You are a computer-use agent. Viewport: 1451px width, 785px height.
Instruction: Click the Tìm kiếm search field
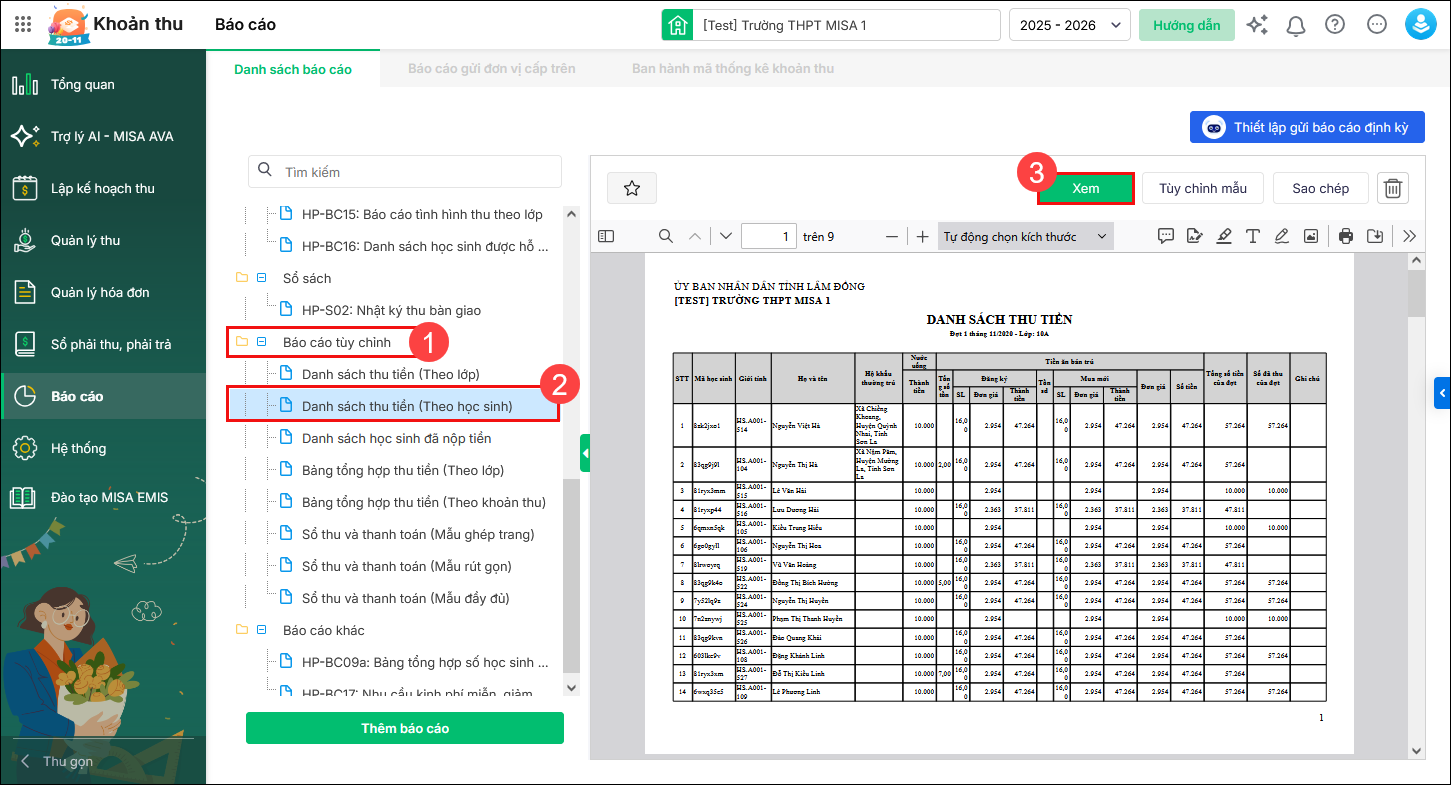tap(404, 172)
